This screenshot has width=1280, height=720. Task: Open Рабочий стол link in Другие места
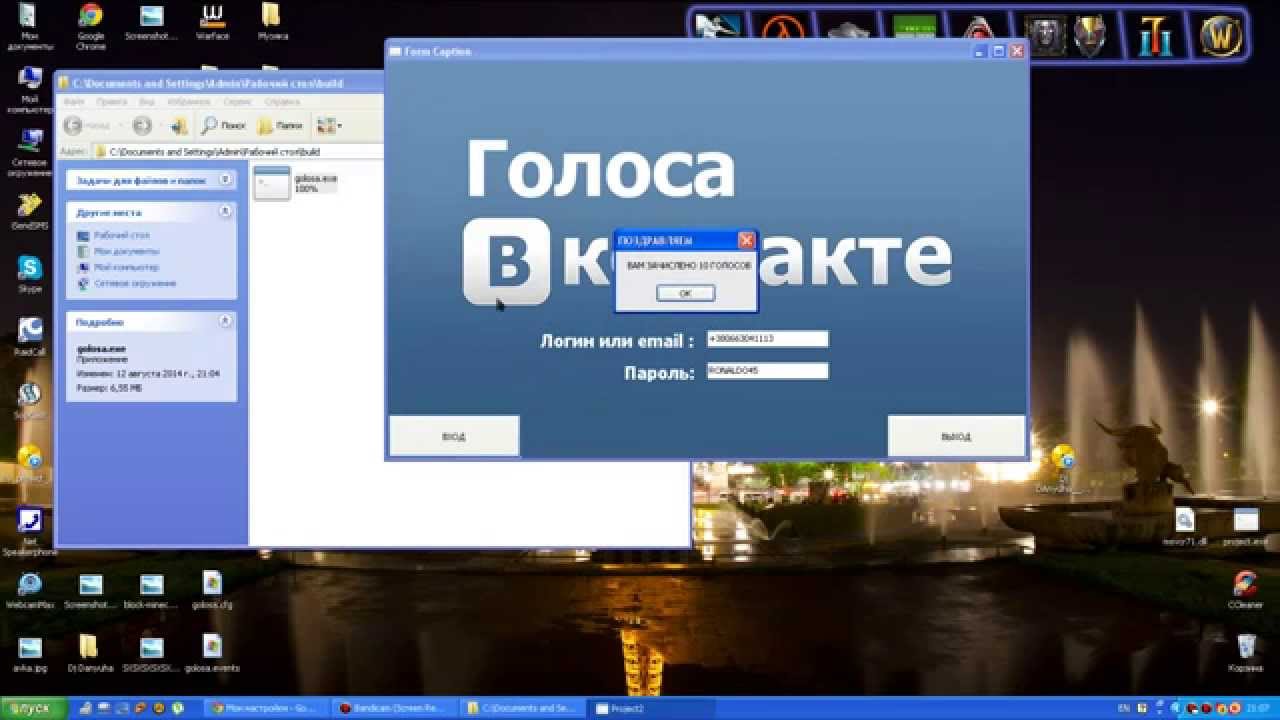(122, 235)
